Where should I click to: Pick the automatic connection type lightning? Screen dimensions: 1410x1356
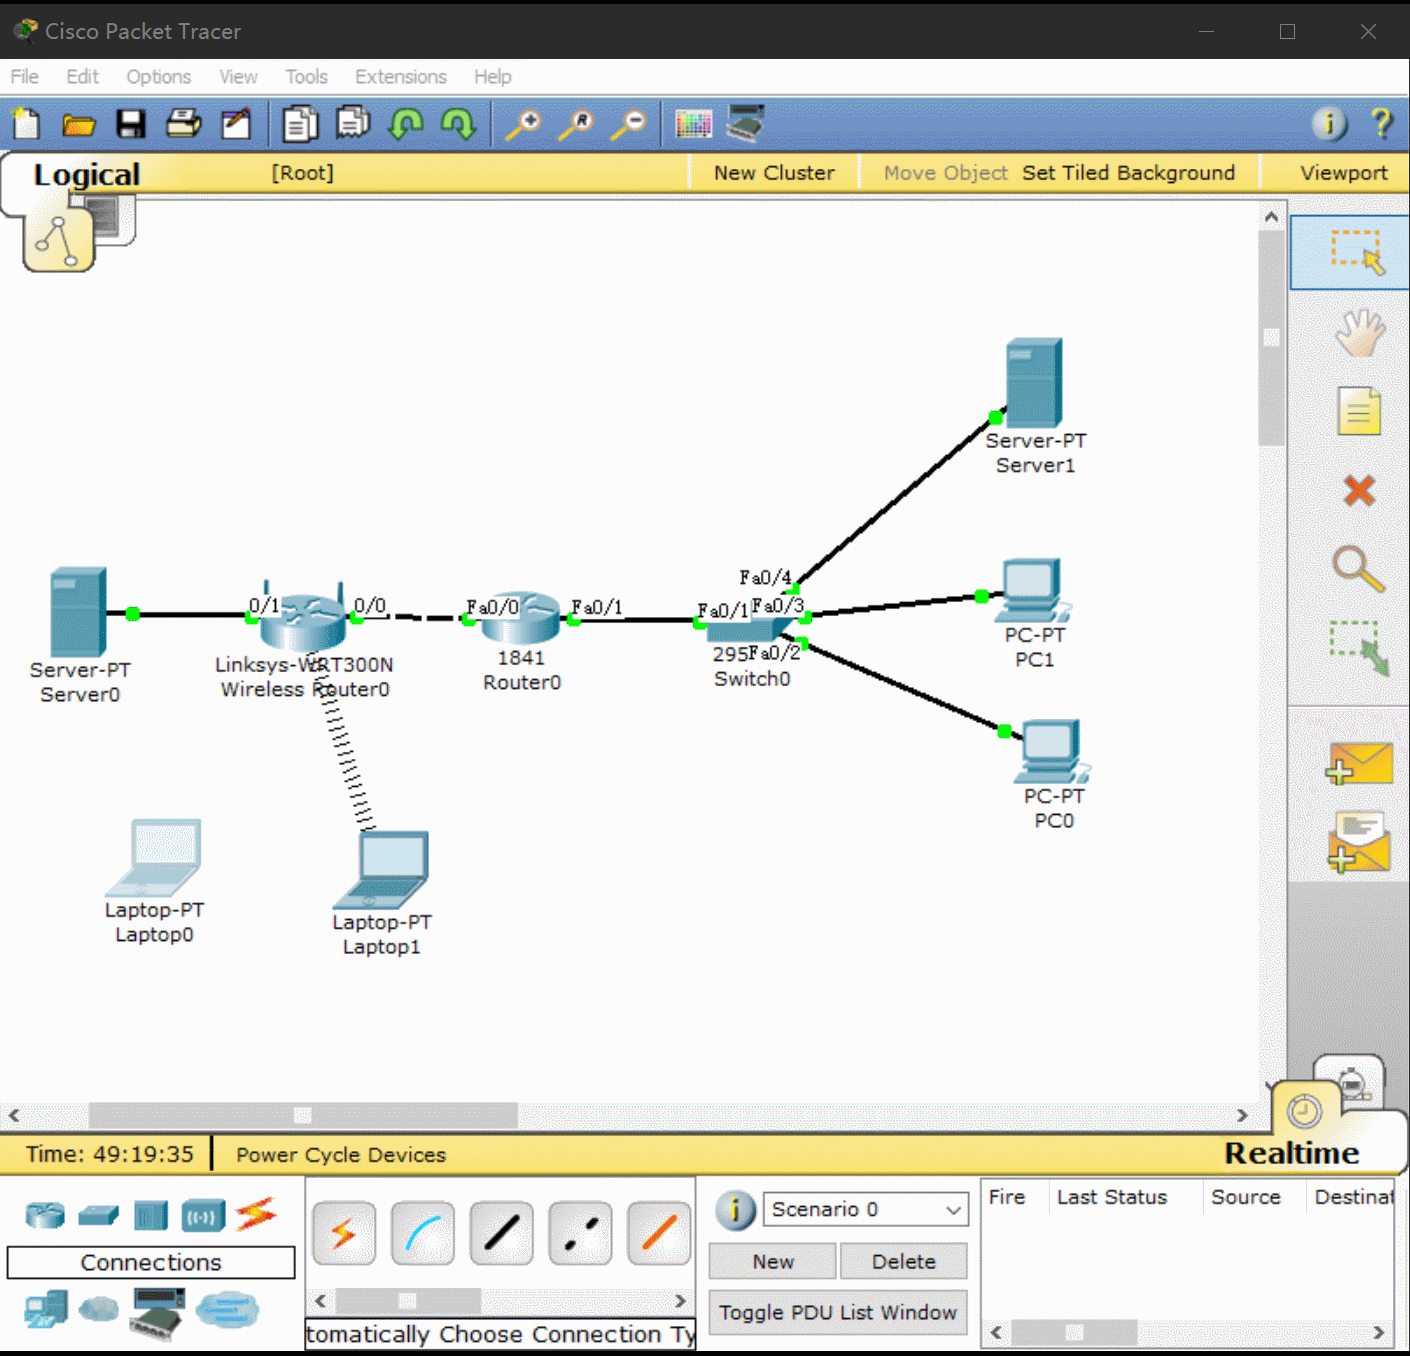pyautogui.click(x=344, y=1233)
